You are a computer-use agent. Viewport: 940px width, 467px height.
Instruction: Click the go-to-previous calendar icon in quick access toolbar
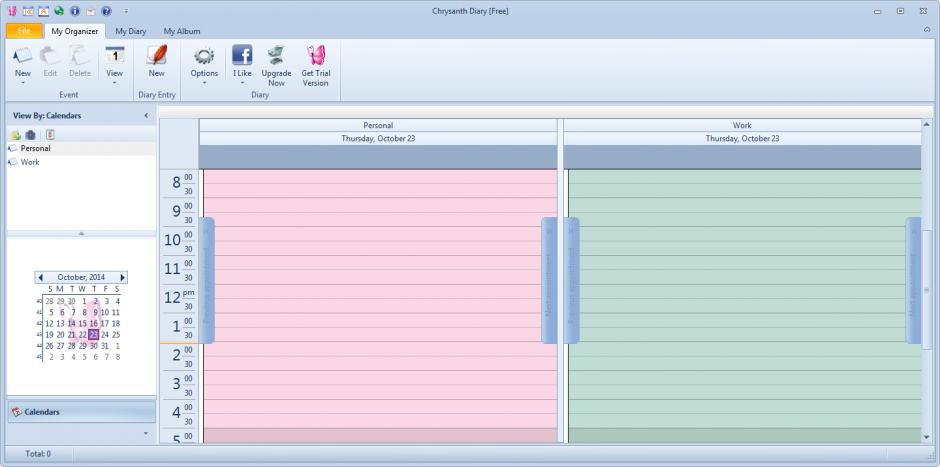[28, 11]
